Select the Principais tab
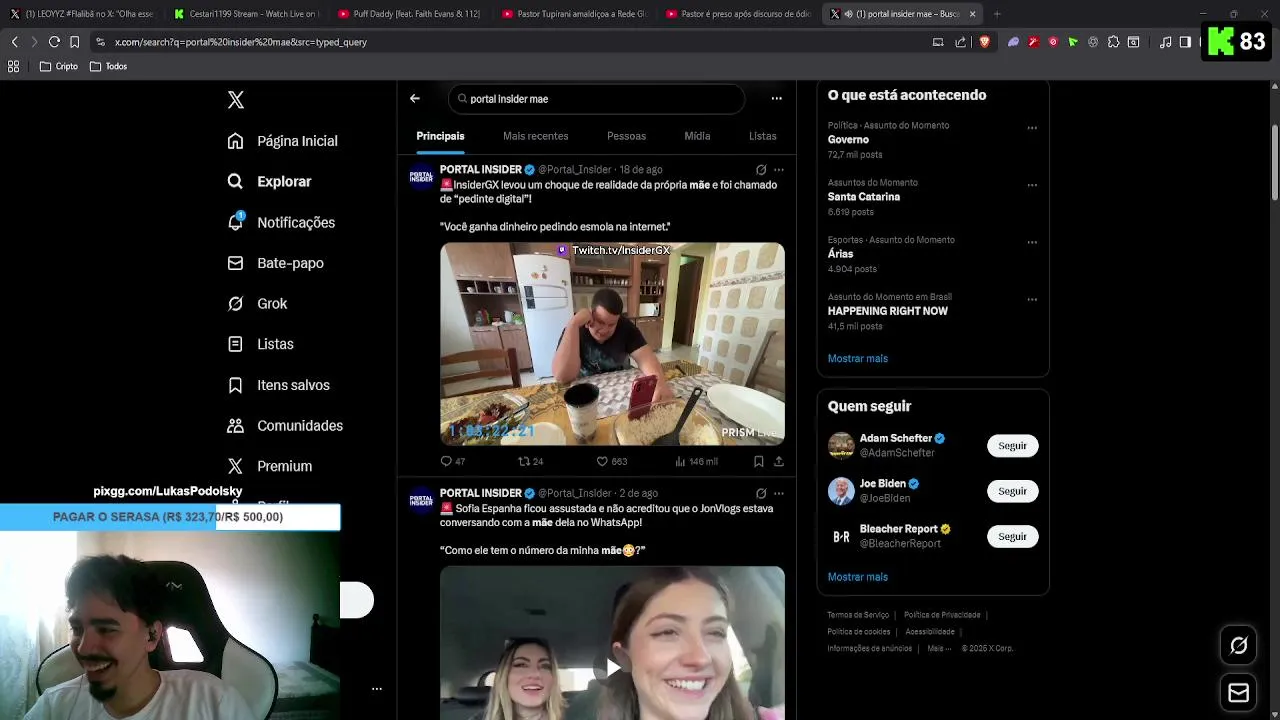 [440, 136]
